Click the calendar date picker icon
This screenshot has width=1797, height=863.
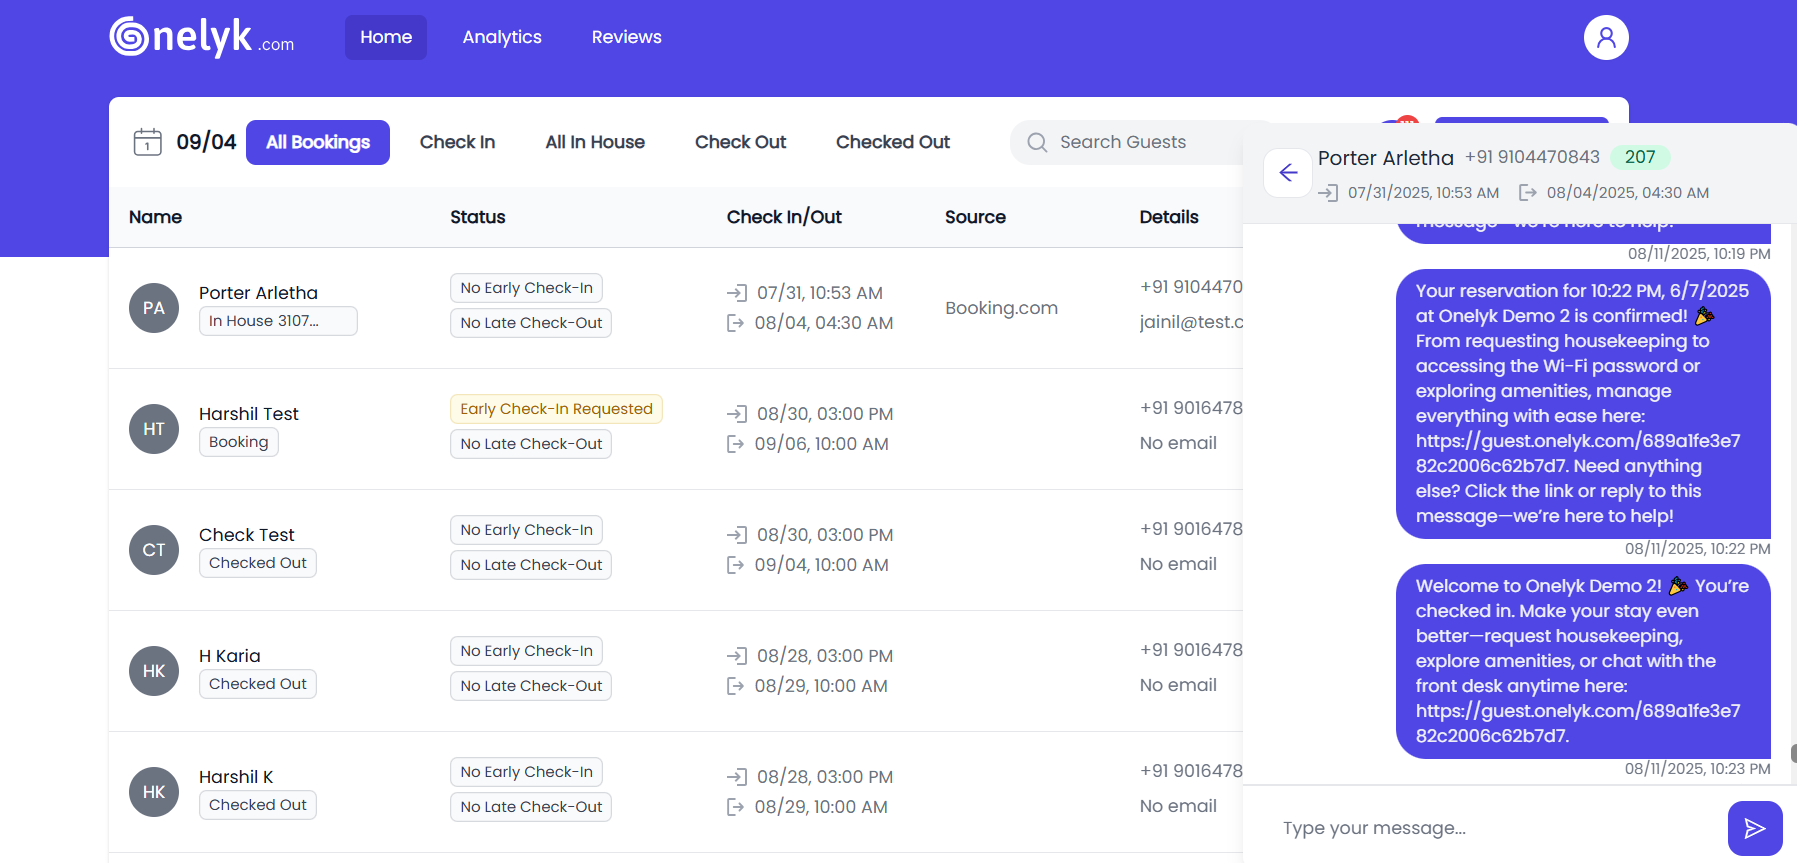147,142
